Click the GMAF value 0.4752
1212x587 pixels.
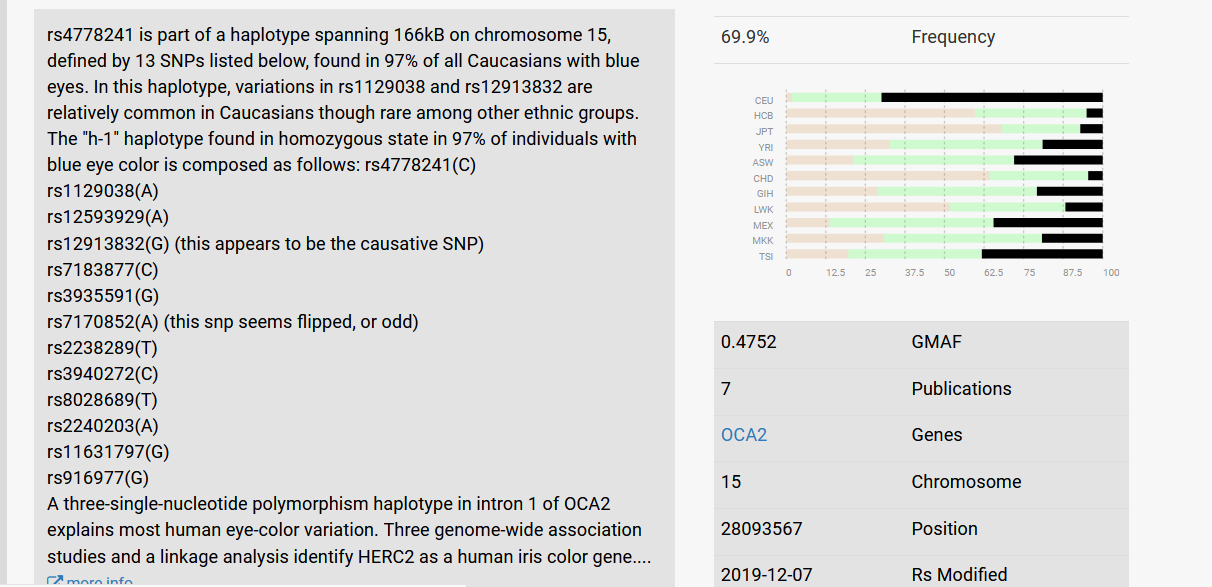(749, 342)
